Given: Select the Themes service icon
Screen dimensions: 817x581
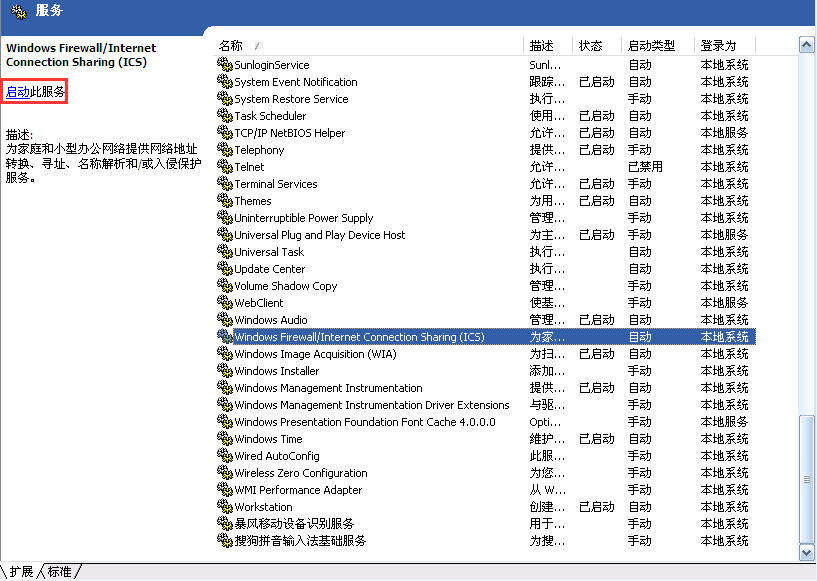Looking at the screenshot, I should 225,201.
